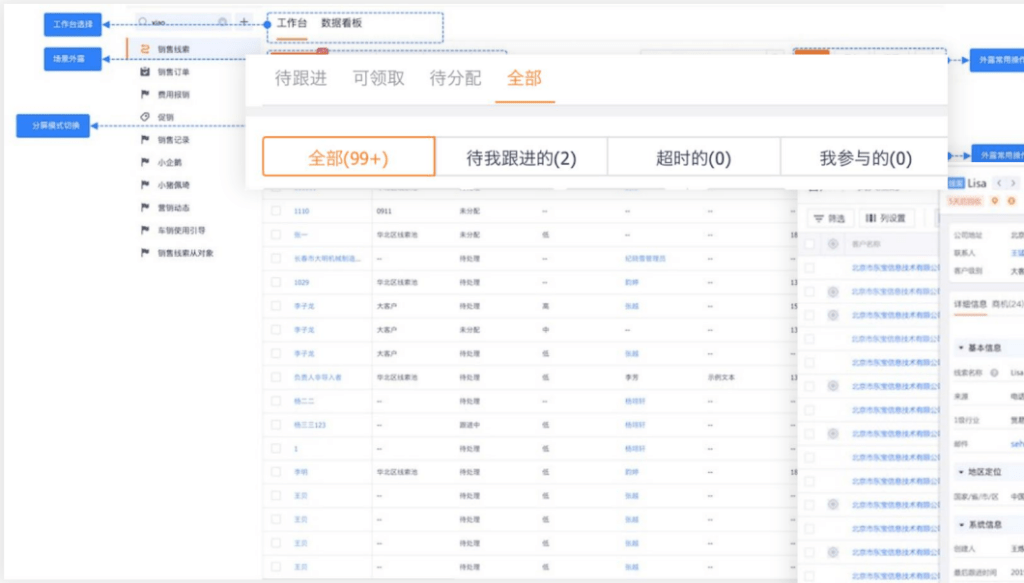Click the previous-record arrow beside Lisa
The image size is (1024, 583).
click(997, 183)
